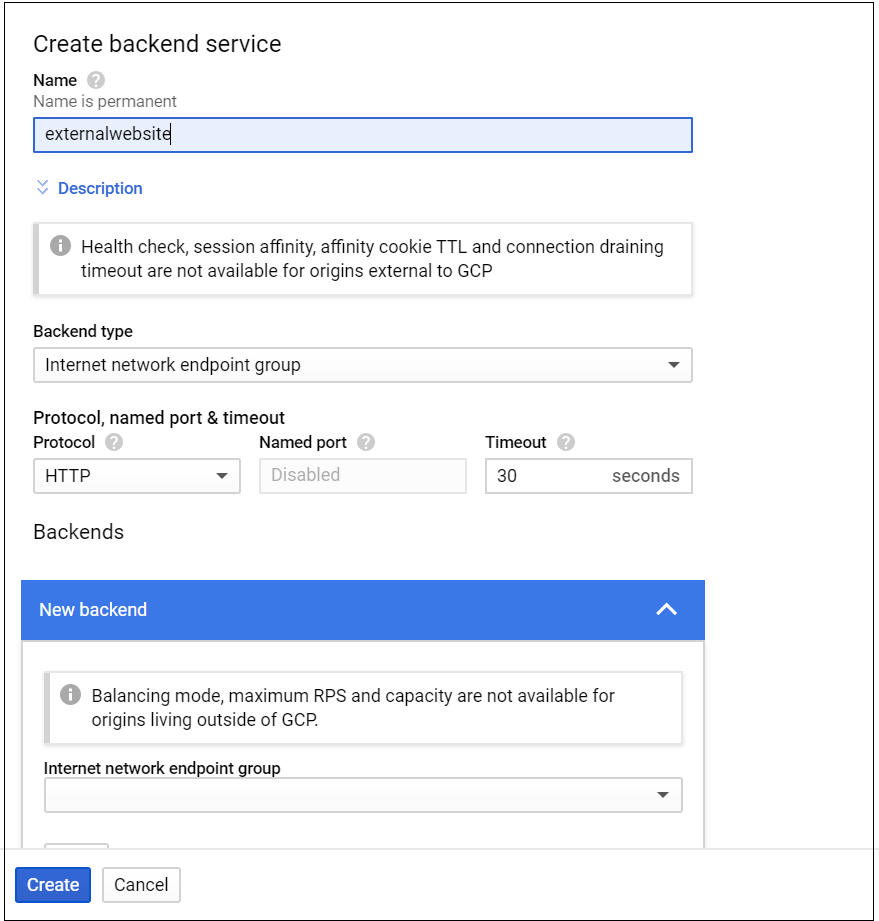The width and height of the screenshot is (879, 921).
Task: Click the disabled Named port field
Action: click(363, 476)
